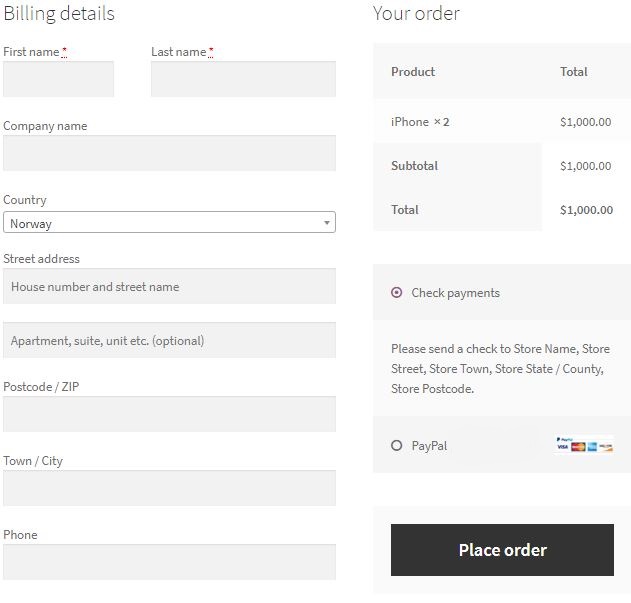Click the First name input field
The image size is (631, 603).
pos(58,79)
